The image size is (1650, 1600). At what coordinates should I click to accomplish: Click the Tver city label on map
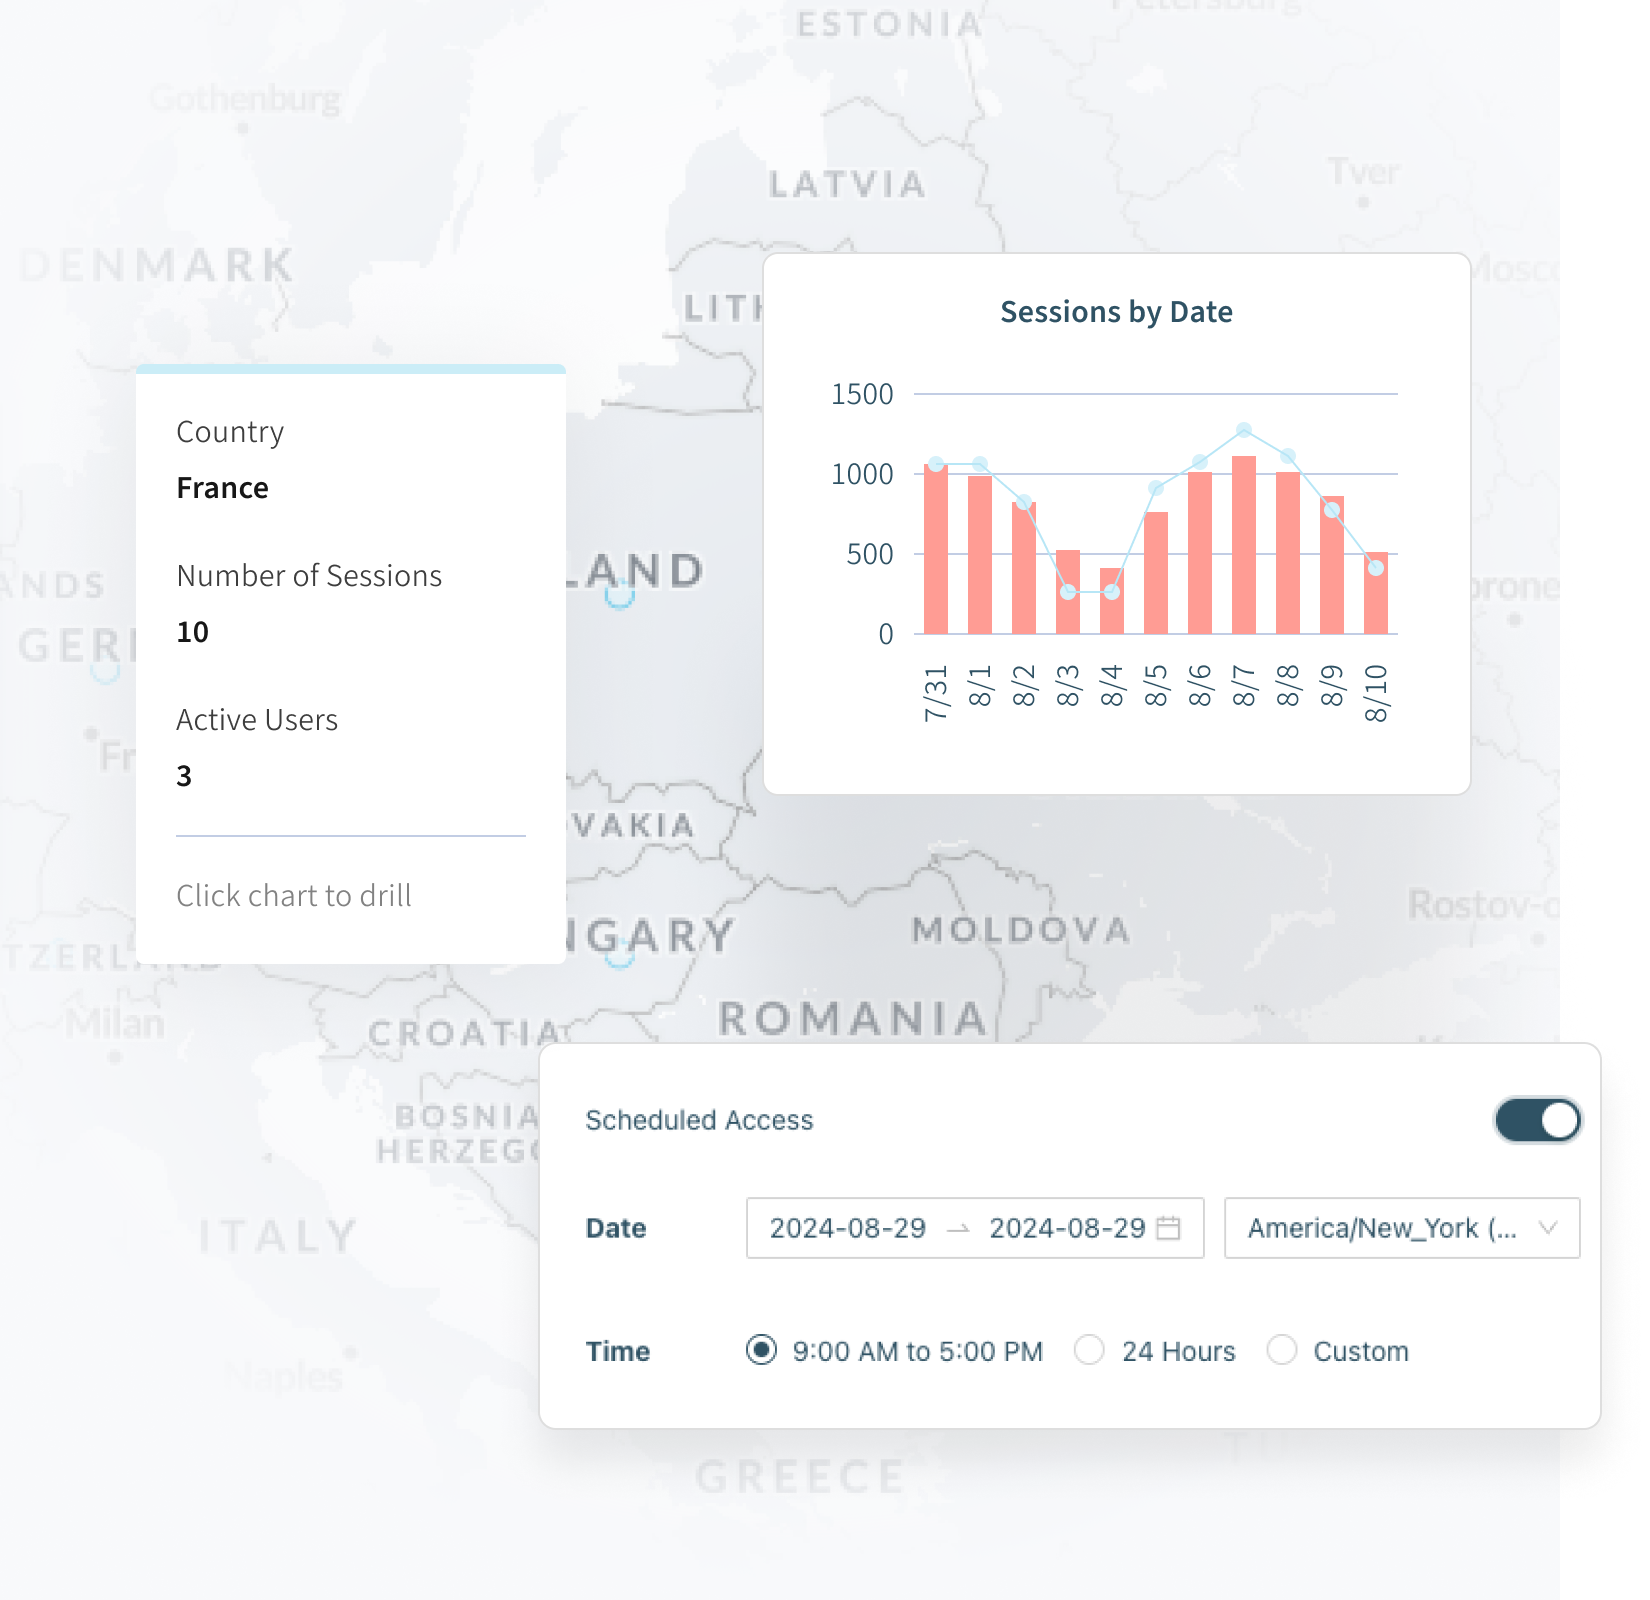click(1364, 172)
